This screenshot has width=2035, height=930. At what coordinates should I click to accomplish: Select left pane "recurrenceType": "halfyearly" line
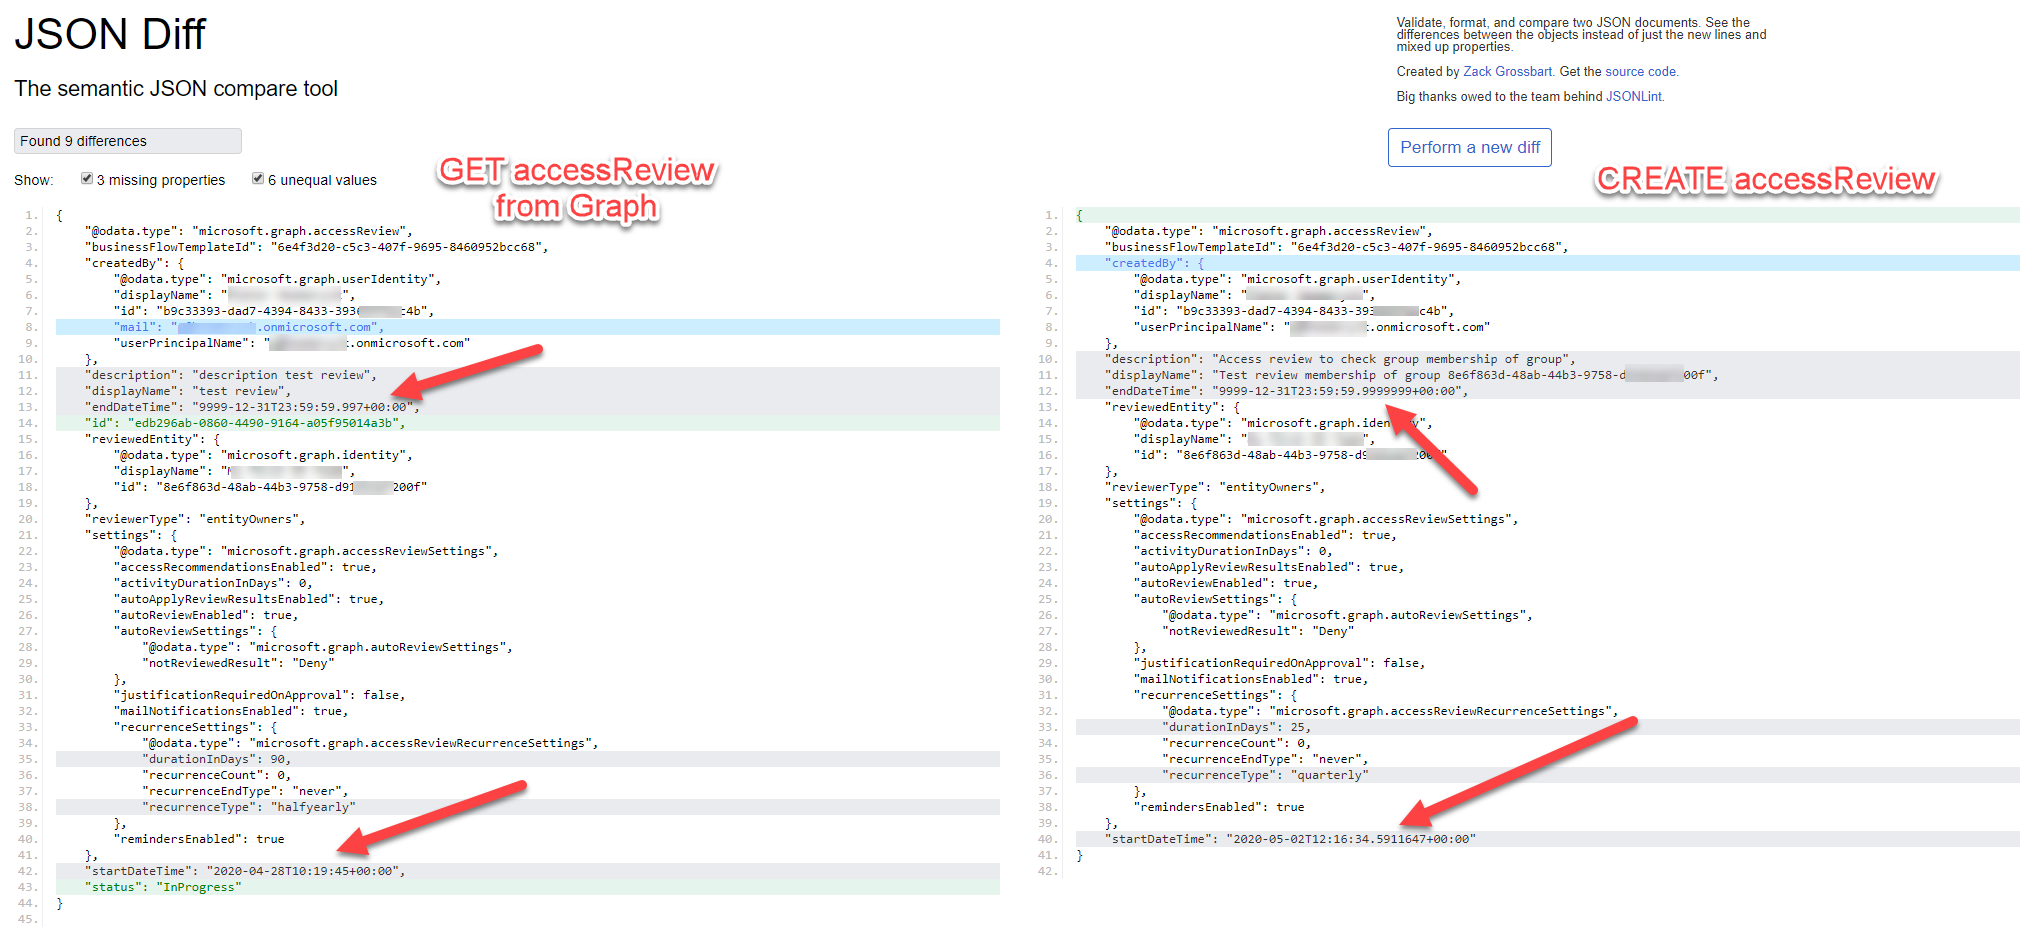[x=528, y=807]
